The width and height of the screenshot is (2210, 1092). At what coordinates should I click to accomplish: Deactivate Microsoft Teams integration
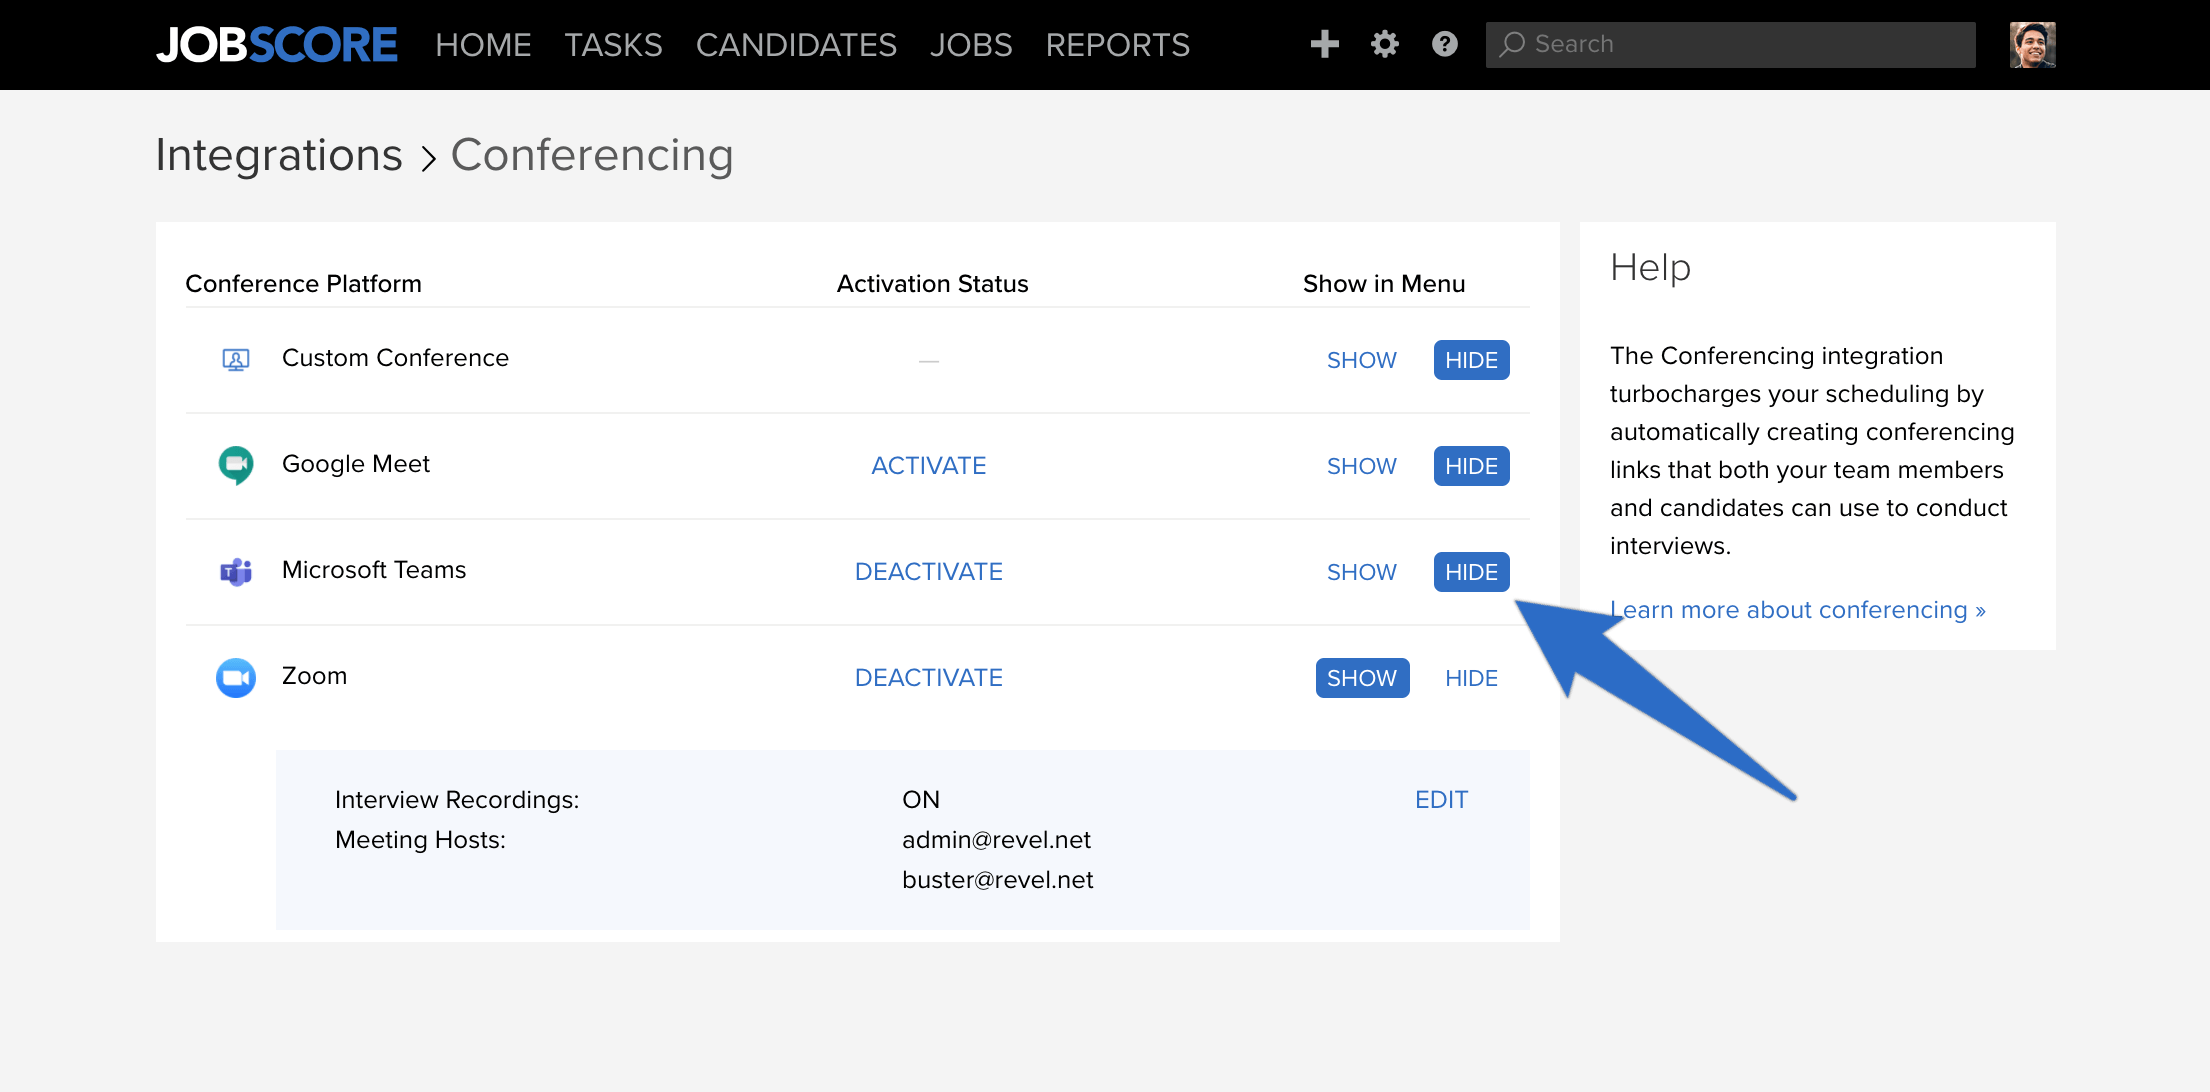pos(929,572)
